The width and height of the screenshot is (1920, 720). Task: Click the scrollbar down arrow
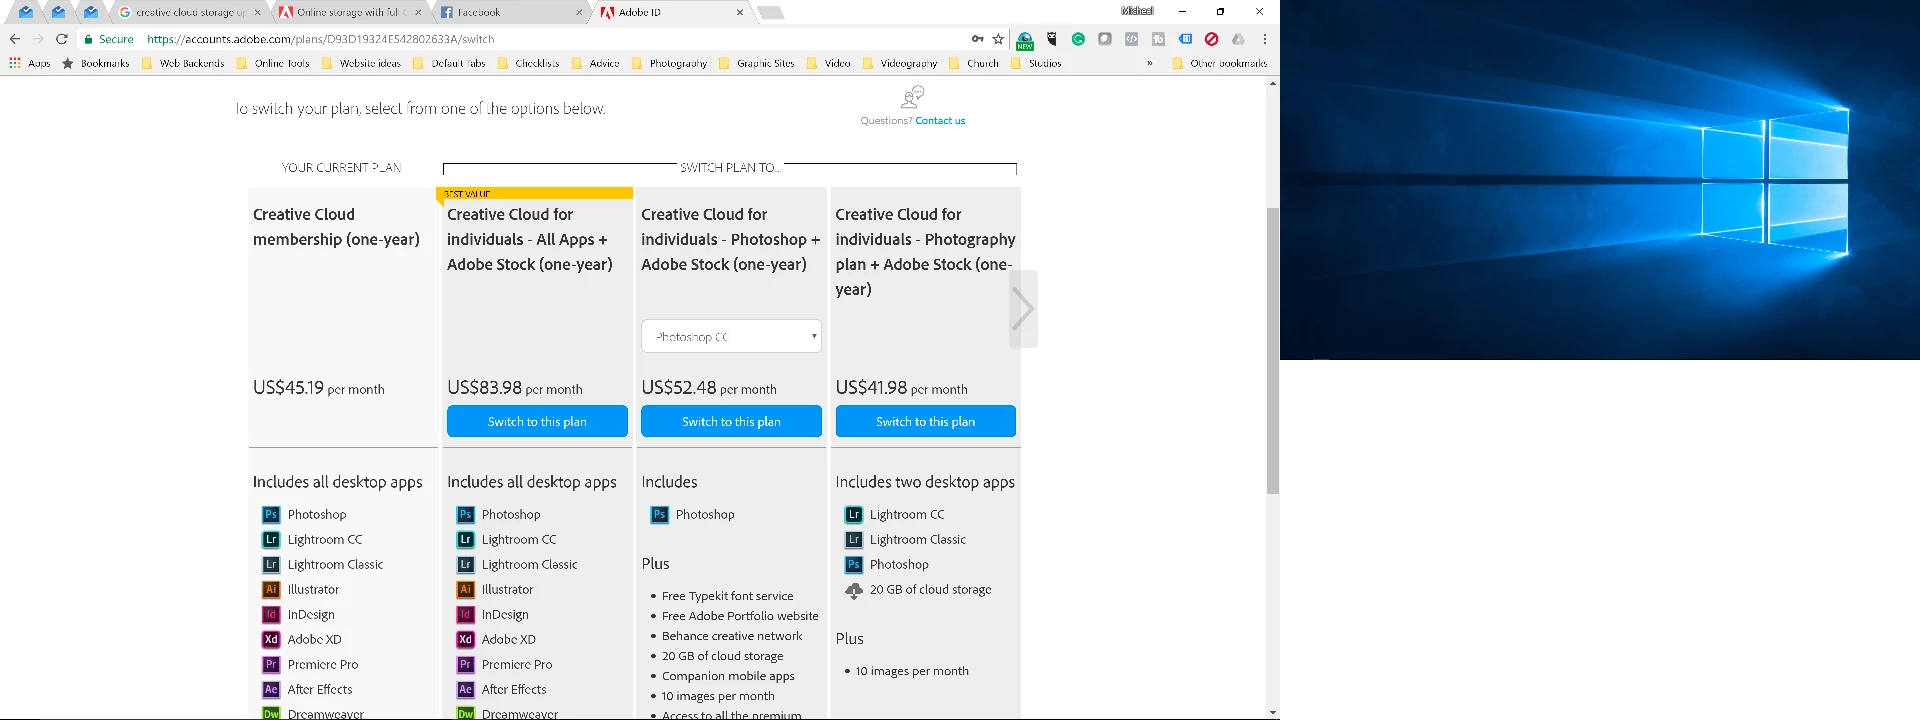click(x=1272, y=712)
